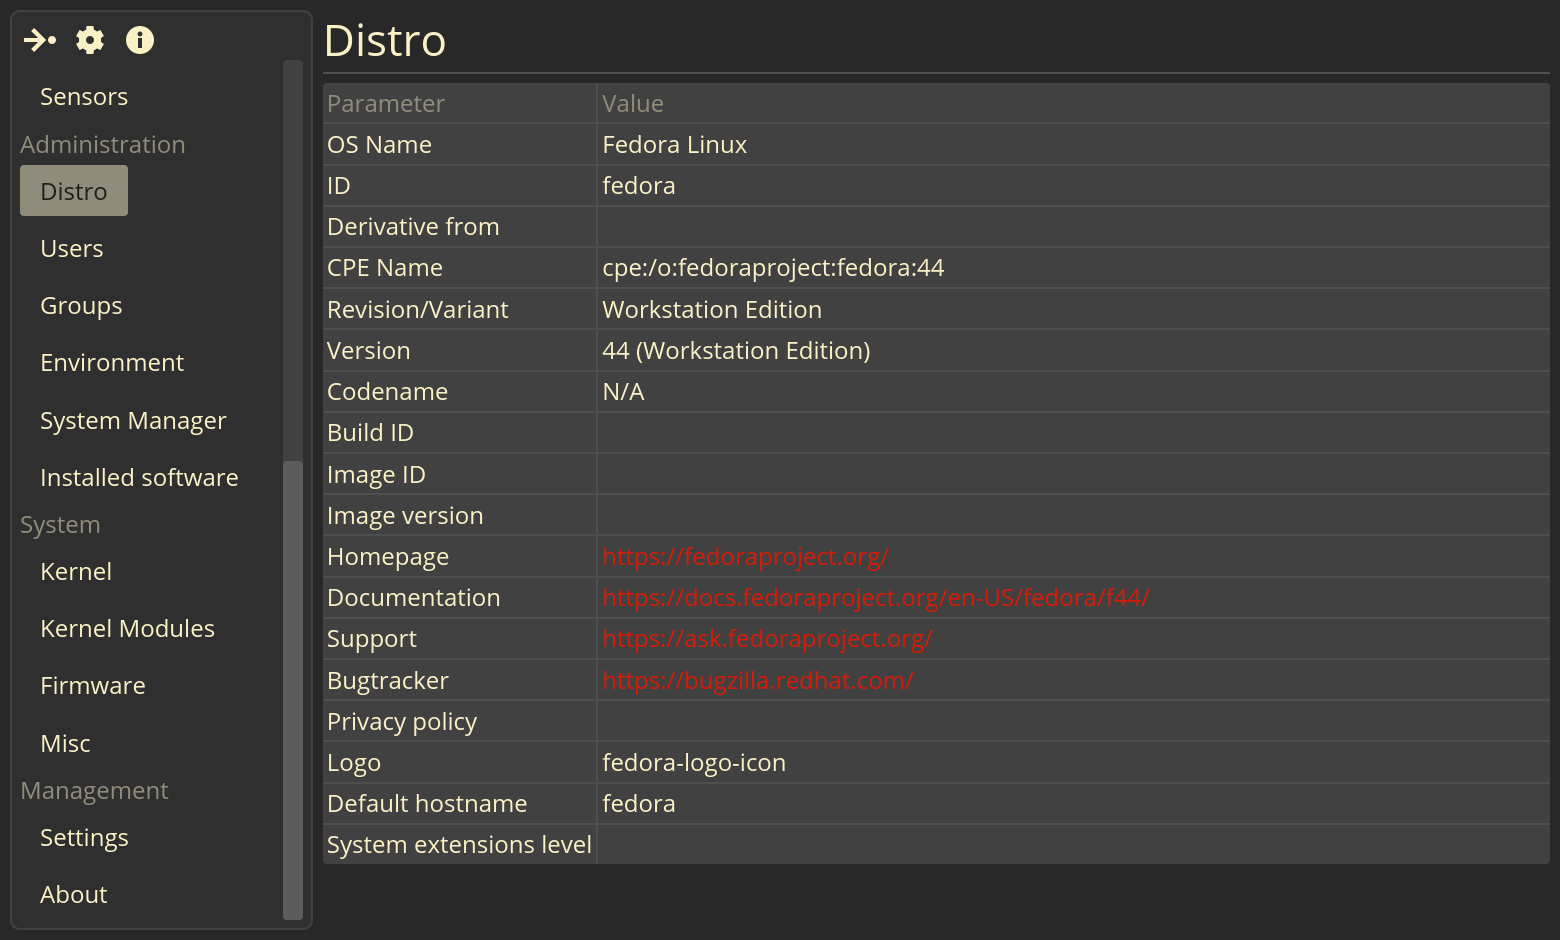Click the 'Administration' sidebar group label
The image size is (1560, 940).
click(103, 145)
